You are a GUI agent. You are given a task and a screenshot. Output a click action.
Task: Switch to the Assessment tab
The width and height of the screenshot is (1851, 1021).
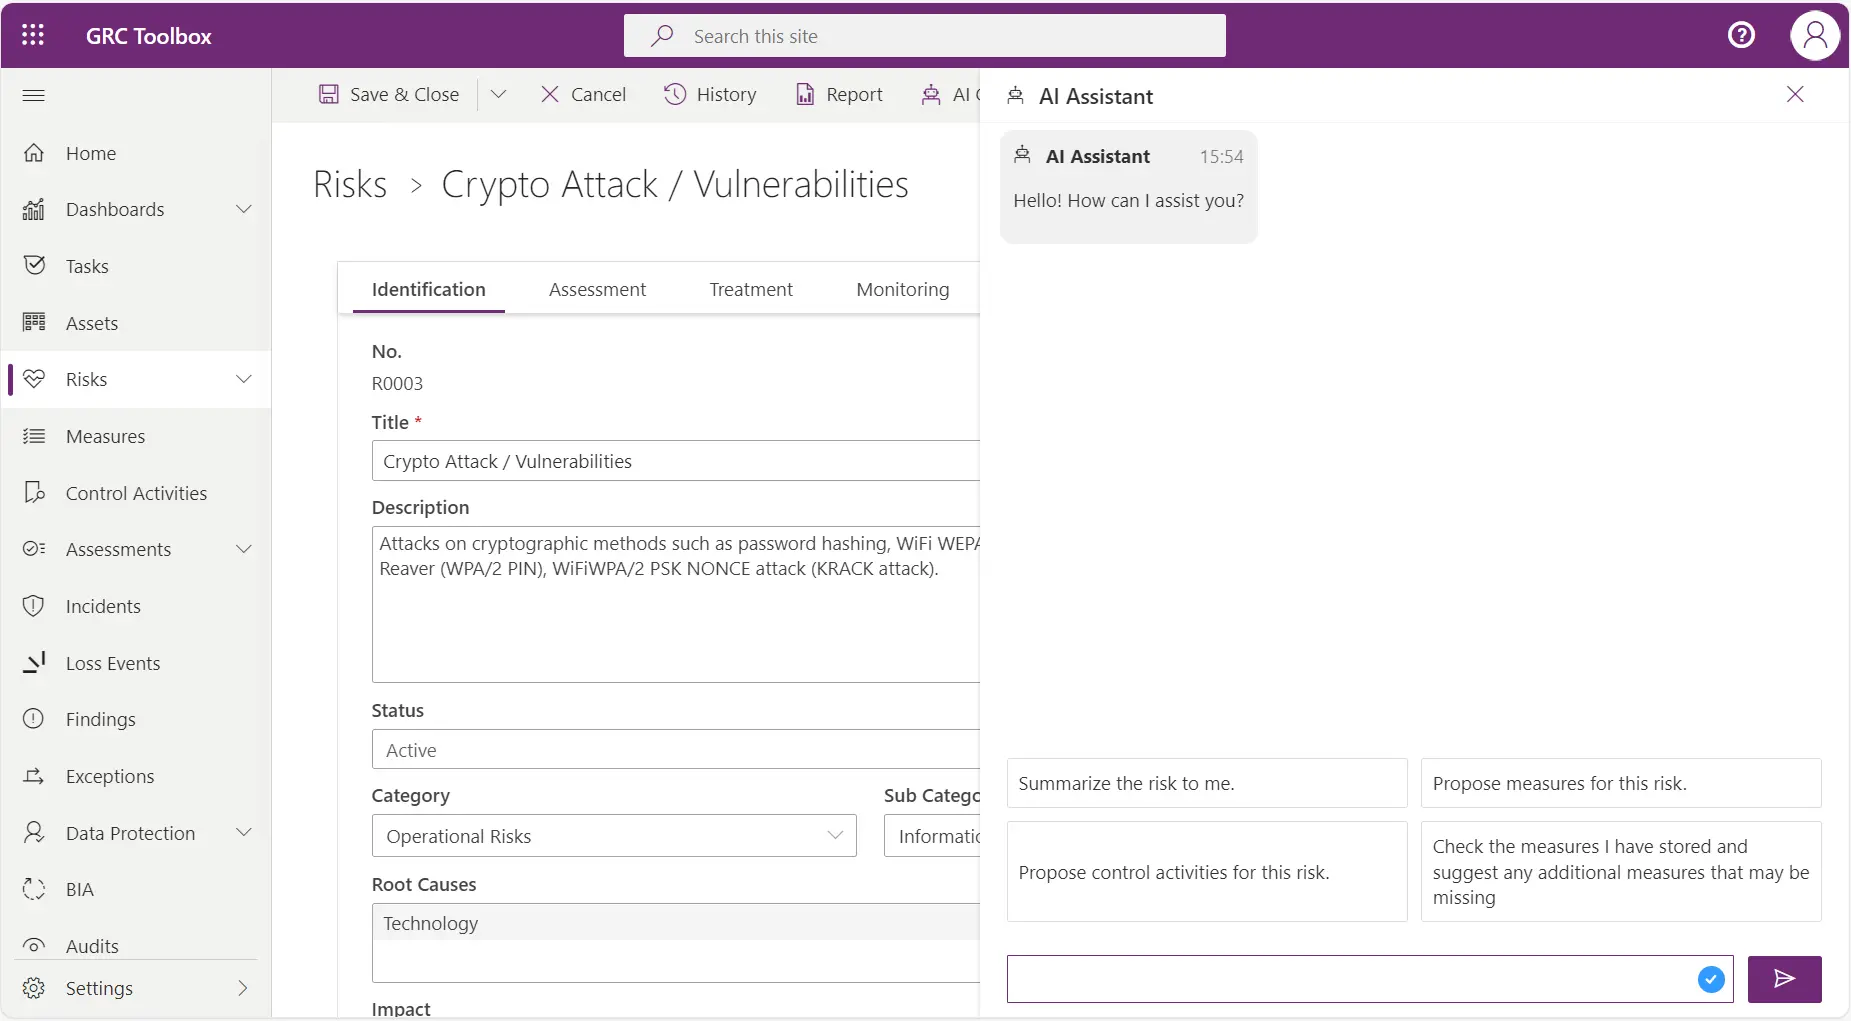[597, 289]
